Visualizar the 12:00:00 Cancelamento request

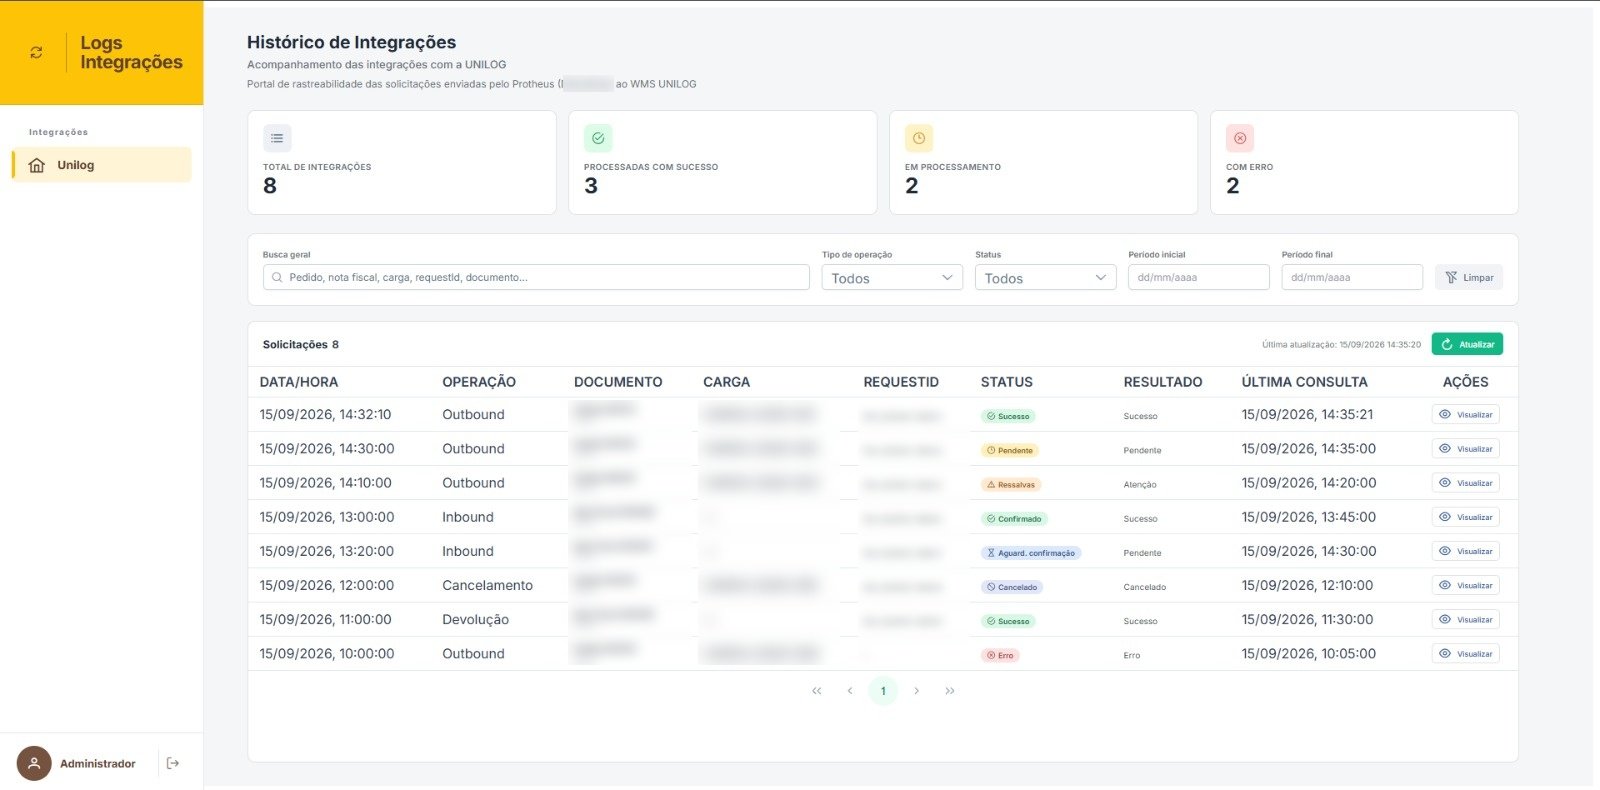click(x=1466, y=585)
